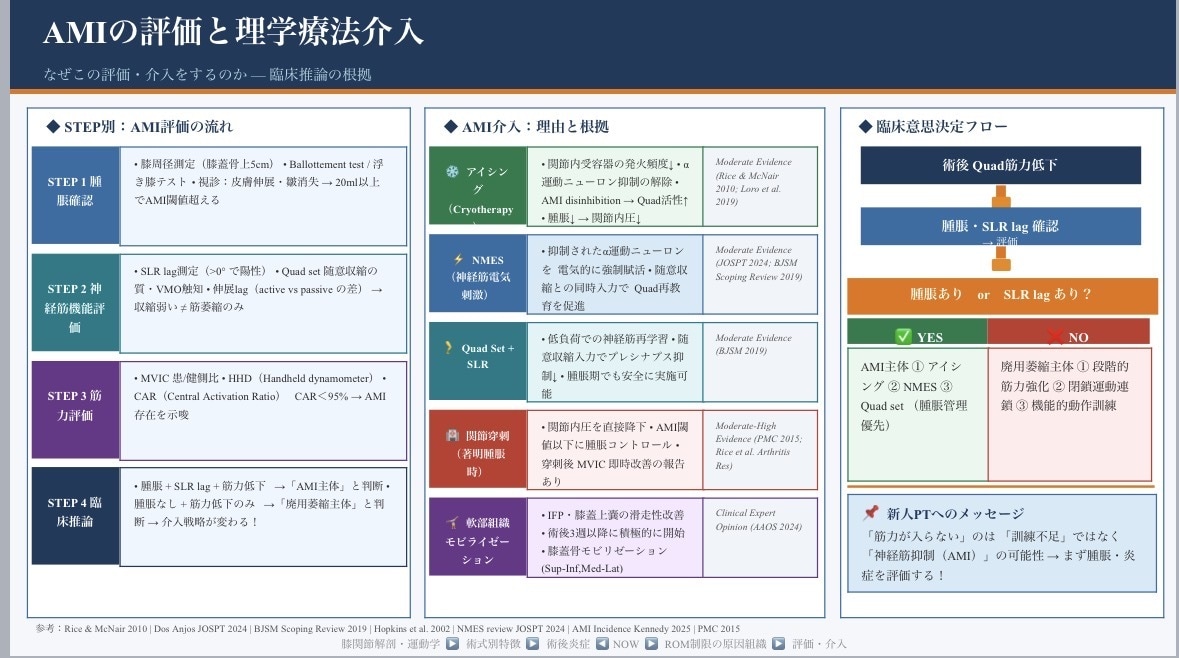This screenshot has height=658, width=1179.
Task: Click the なぜこの評価・介入をするのか subtitle
Action: coord(208,74)
